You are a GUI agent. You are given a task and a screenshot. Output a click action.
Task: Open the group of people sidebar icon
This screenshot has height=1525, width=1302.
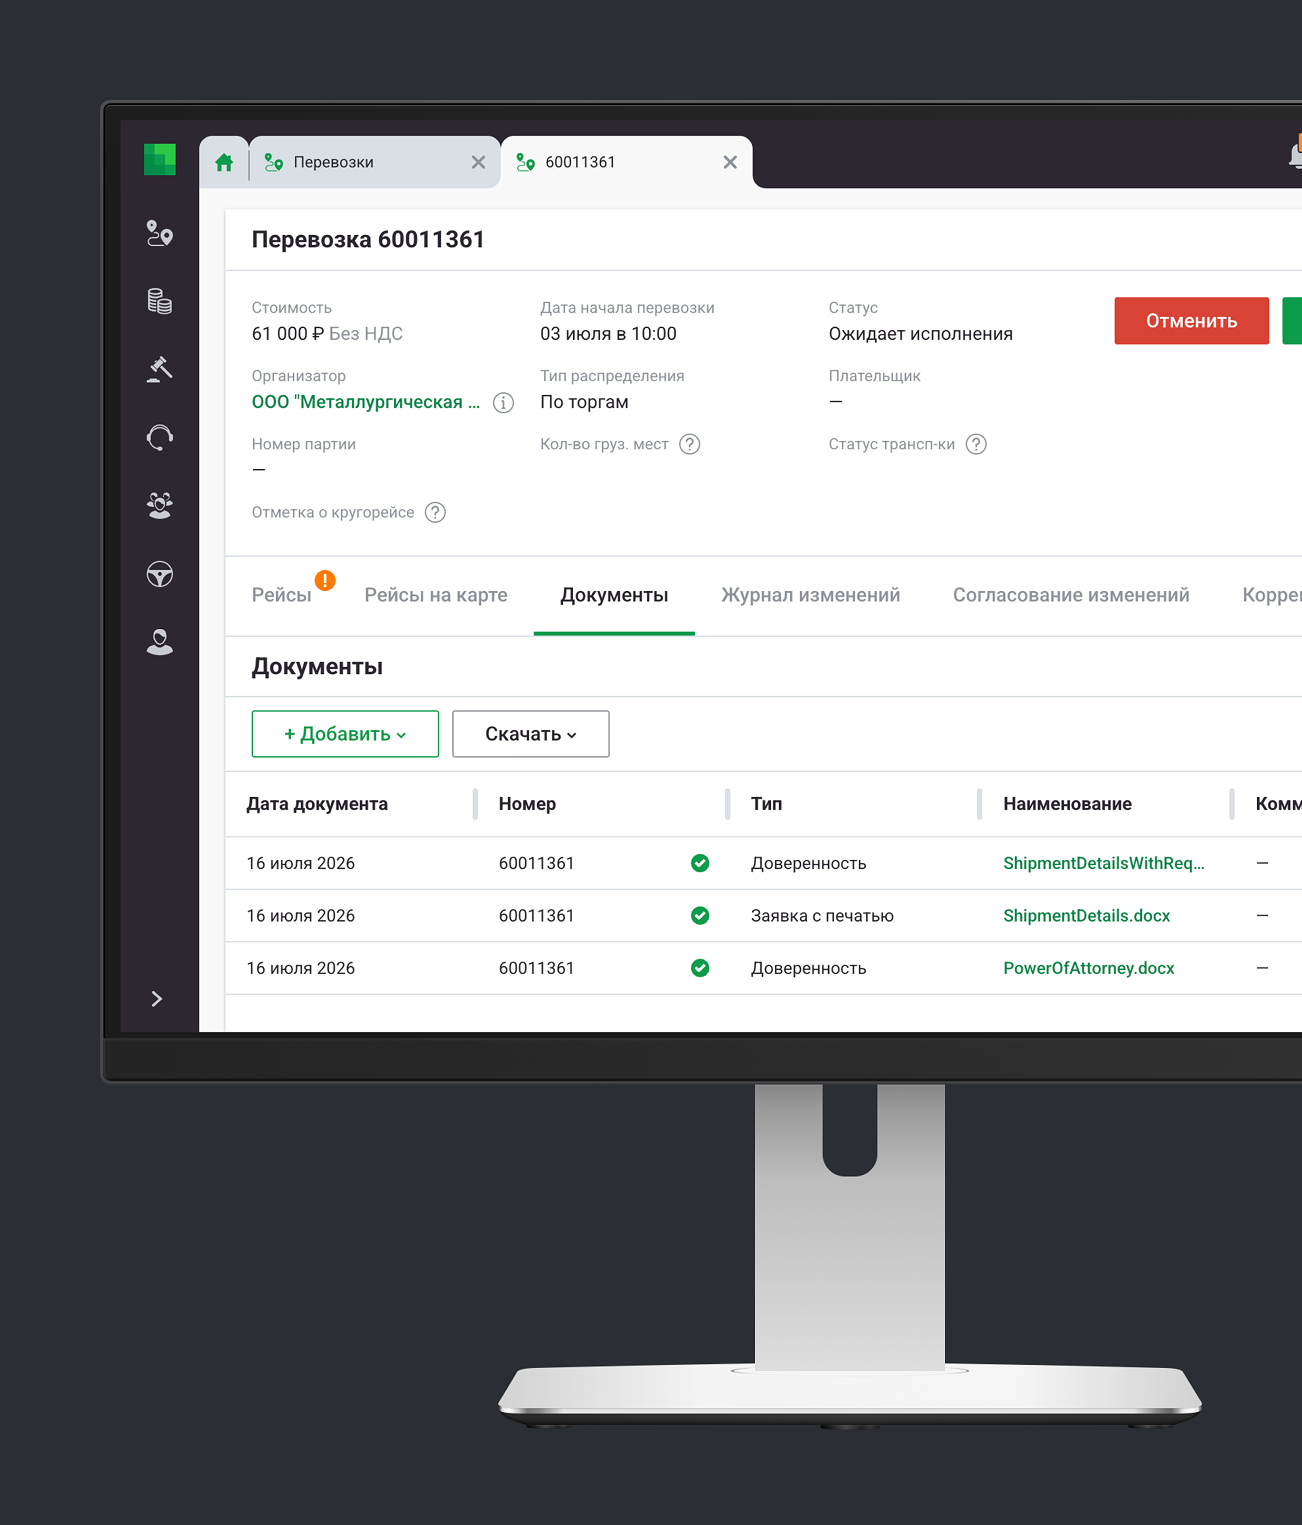click(160, 505)
